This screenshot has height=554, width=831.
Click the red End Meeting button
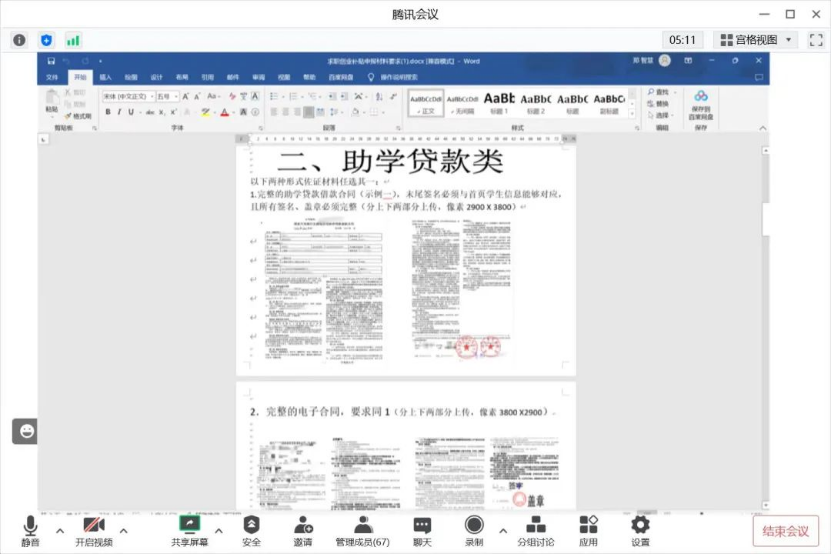click(x=785, y=531)
